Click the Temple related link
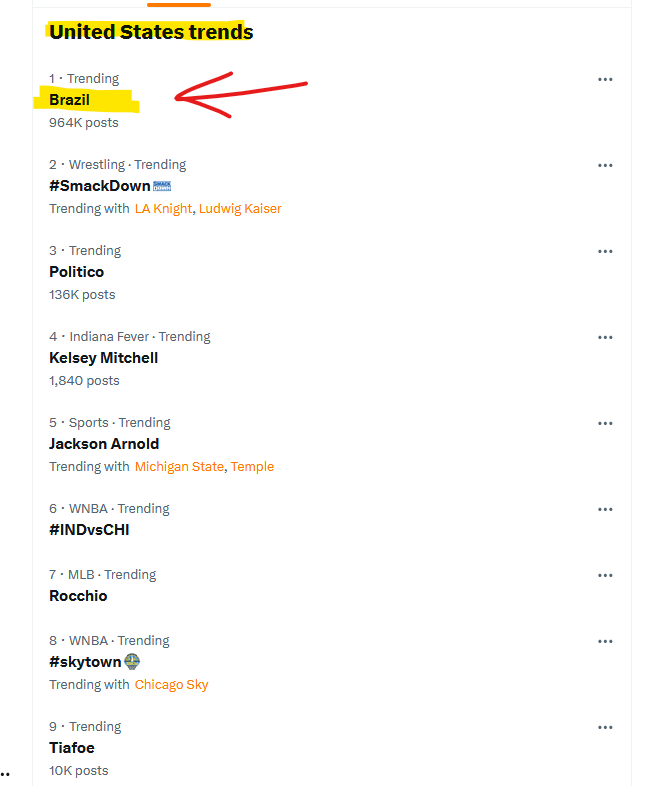 tap(252, 467)
